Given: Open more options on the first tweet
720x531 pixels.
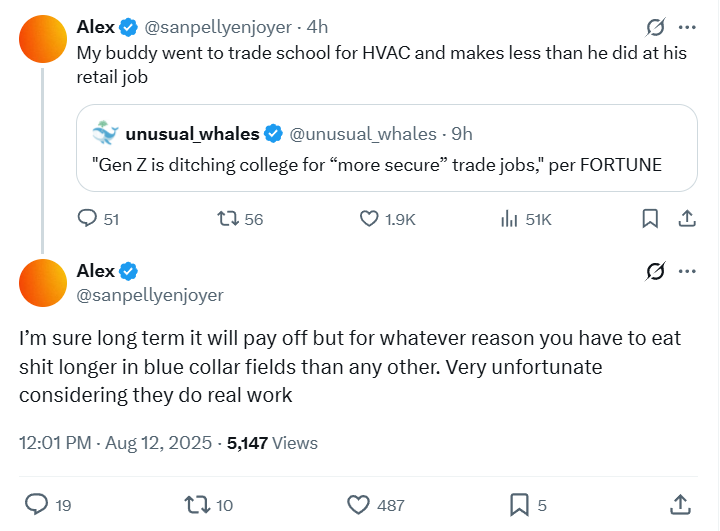Looking at the screenshot, I should point(687,28).
